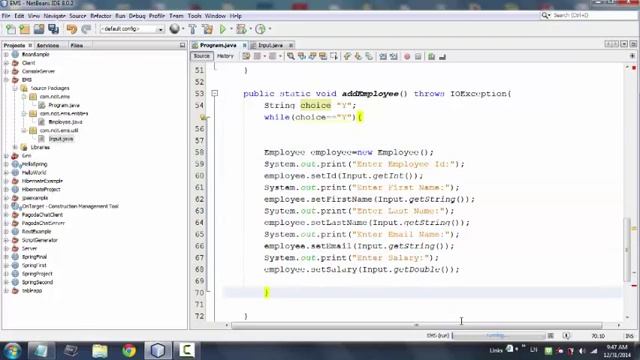The image size is (640, 360).
Task: Click the New Project icon
Action: pyautogui.click(x=24, y=29)
